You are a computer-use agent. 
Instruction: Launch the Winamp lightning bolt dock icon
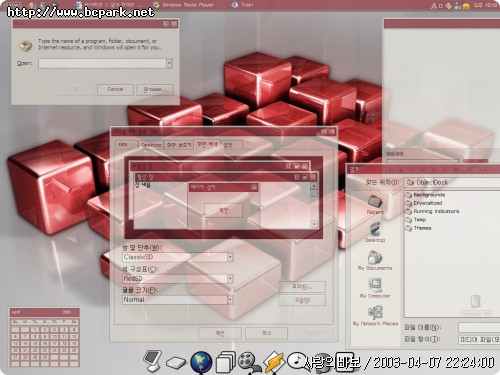pyautogui.click(x=274, y=362)
